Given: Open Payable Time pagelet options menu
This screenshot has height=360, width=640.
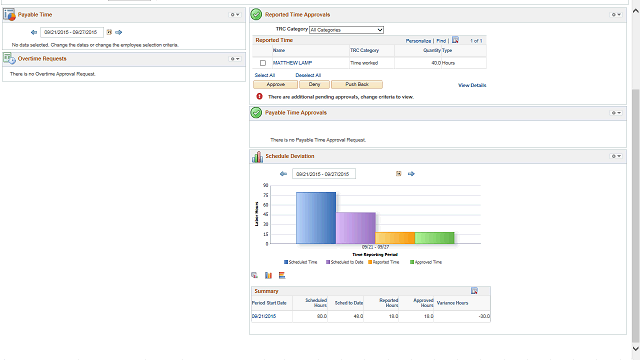Looking at the screenshot, I should (235, 15).
